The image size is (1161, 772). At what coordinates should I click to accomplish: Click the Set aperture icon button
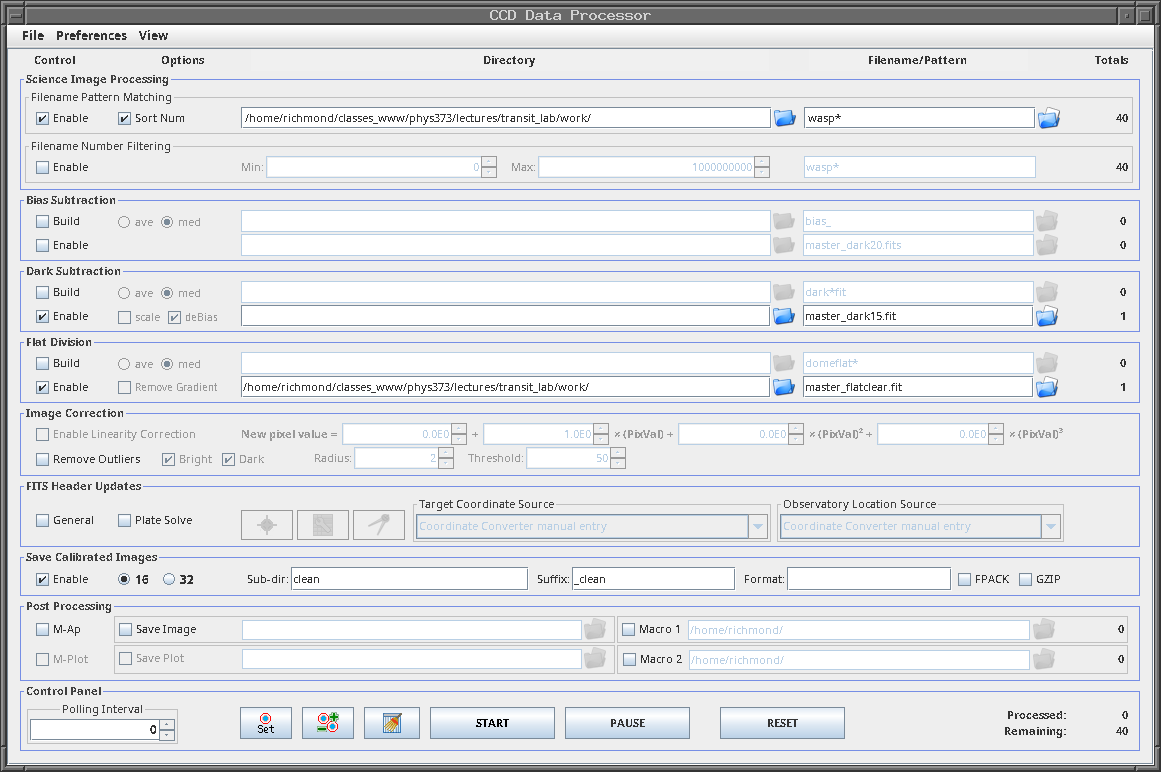265,723
